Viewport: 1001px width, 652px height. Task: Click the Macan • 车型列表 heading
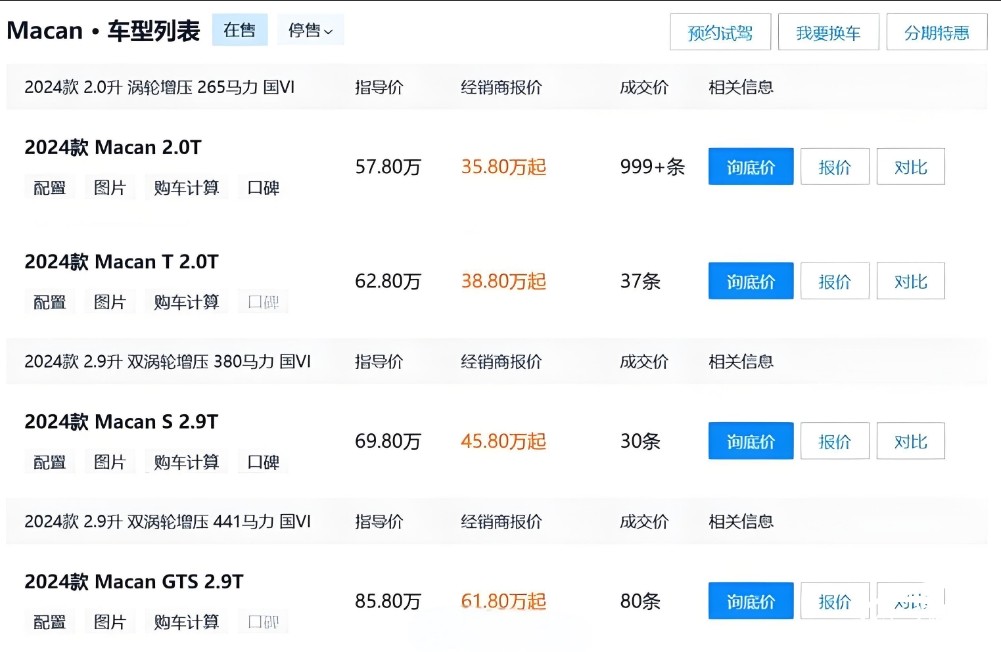[103, 31]
